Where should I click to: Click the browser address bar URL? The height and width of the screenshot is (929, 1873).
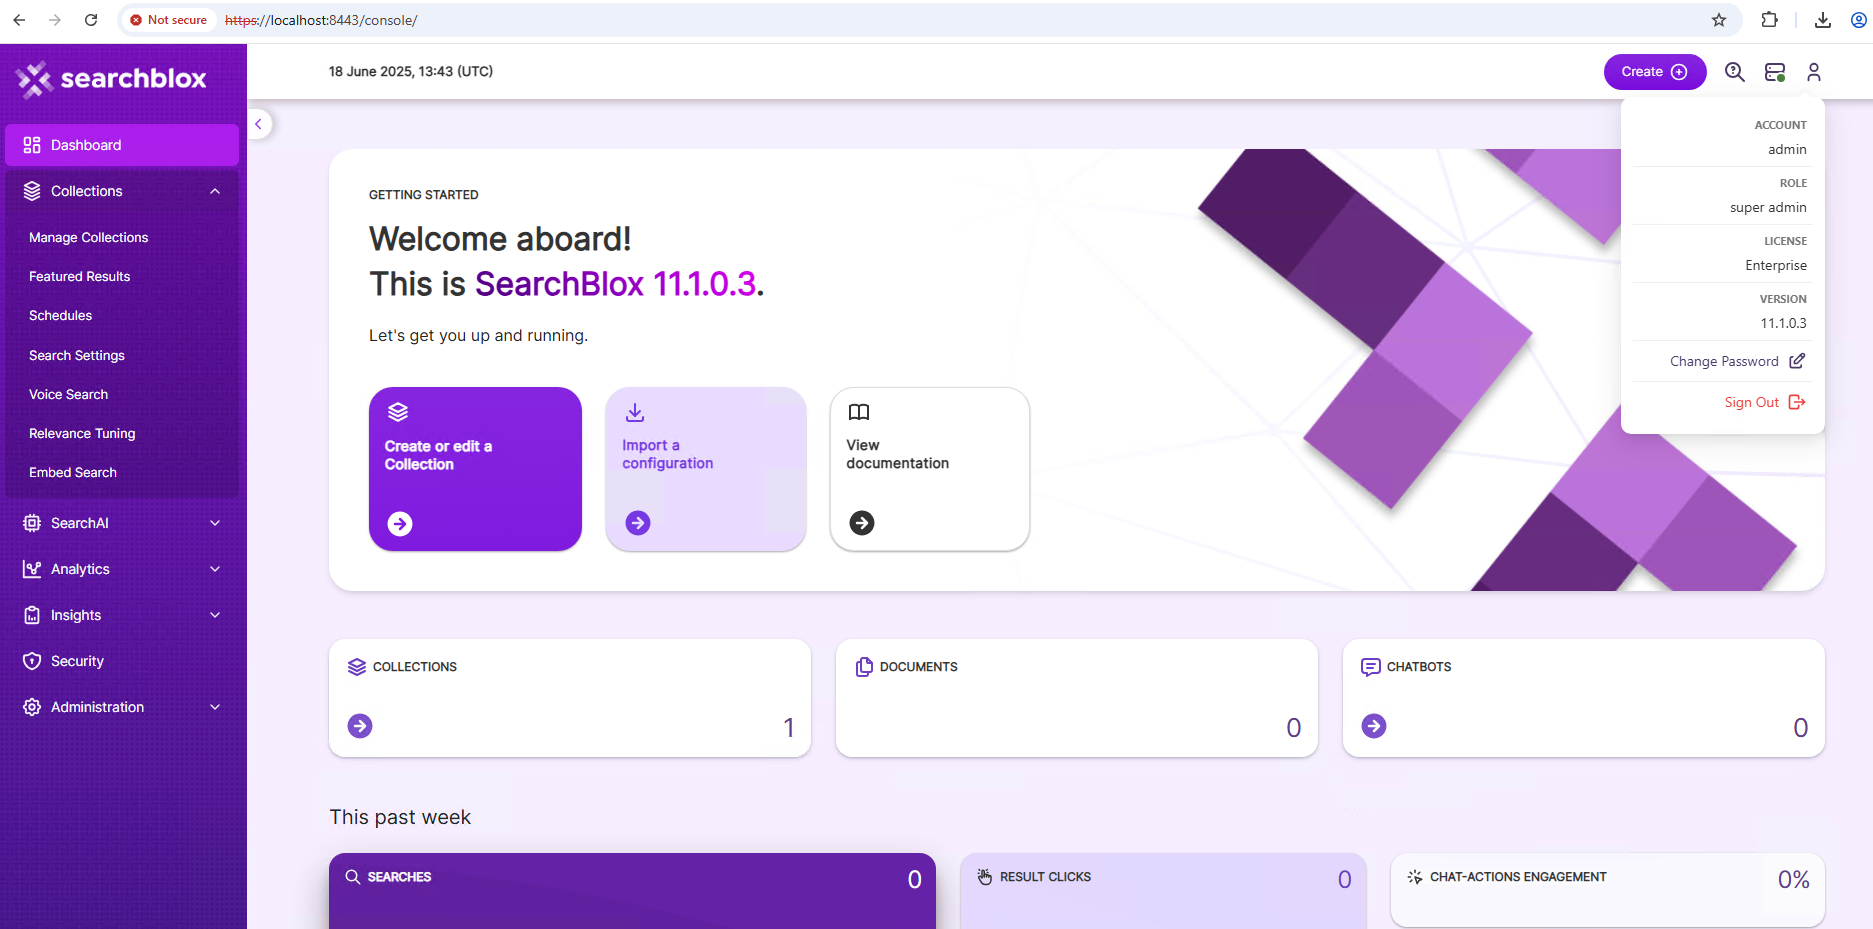(321, 20)
